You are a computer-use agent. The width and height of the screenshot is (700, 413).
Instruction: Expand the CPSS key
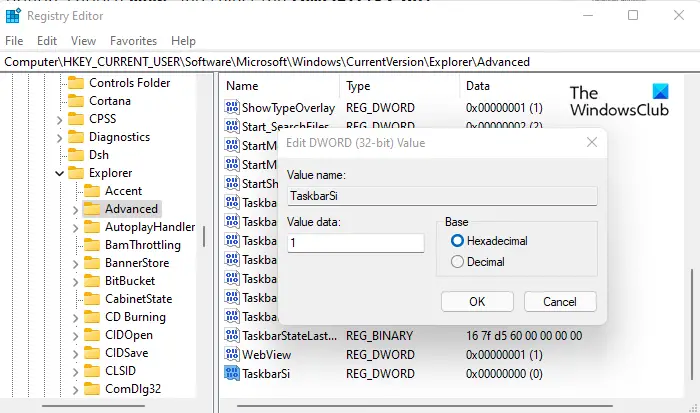click(59, 120)
